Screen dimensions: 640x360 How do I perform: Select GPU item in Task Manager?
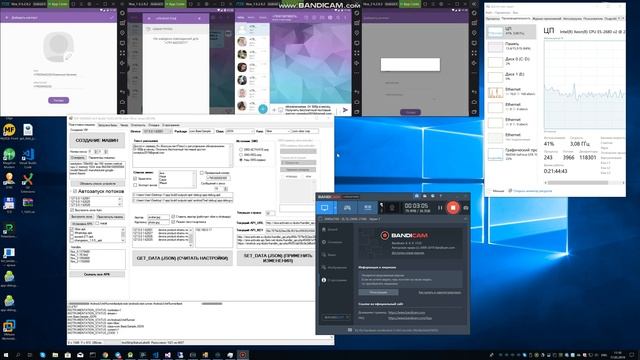511,153
